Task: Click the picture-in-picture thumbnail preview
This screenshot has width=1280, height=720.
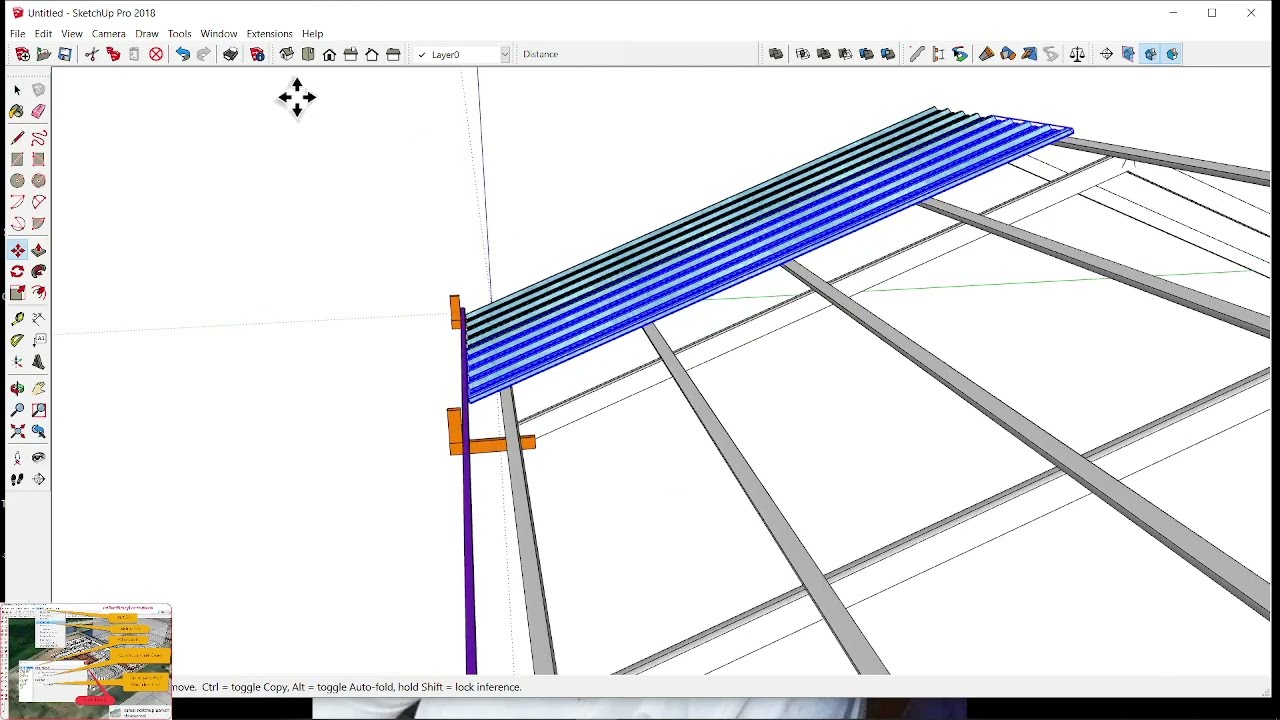Action: tap(86, 661)
